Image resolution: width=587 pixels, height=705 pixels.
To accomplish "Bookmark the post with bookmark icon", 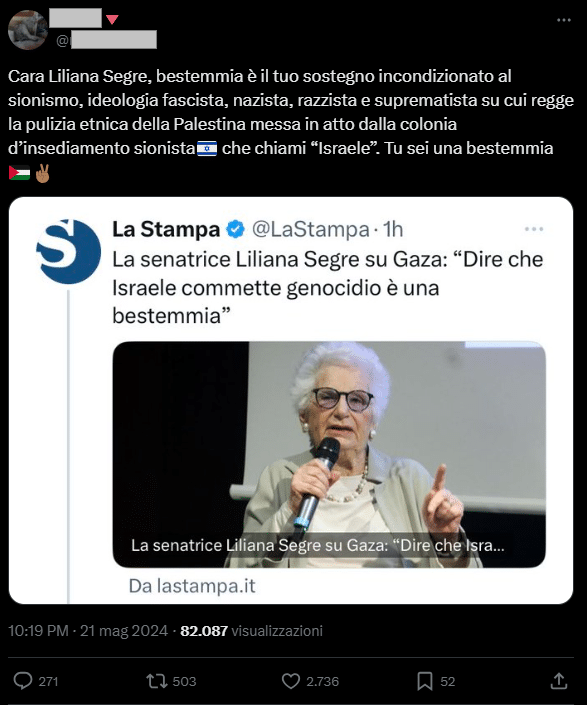I will pyautogui.click(x=425, y=681).
